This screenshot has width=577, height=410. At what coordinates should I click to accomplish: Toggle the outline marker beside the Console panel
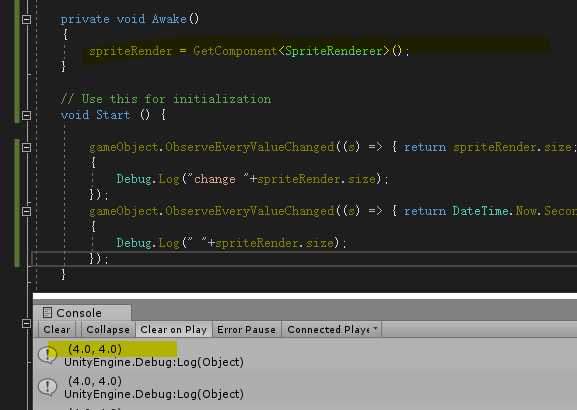point(26,324)
